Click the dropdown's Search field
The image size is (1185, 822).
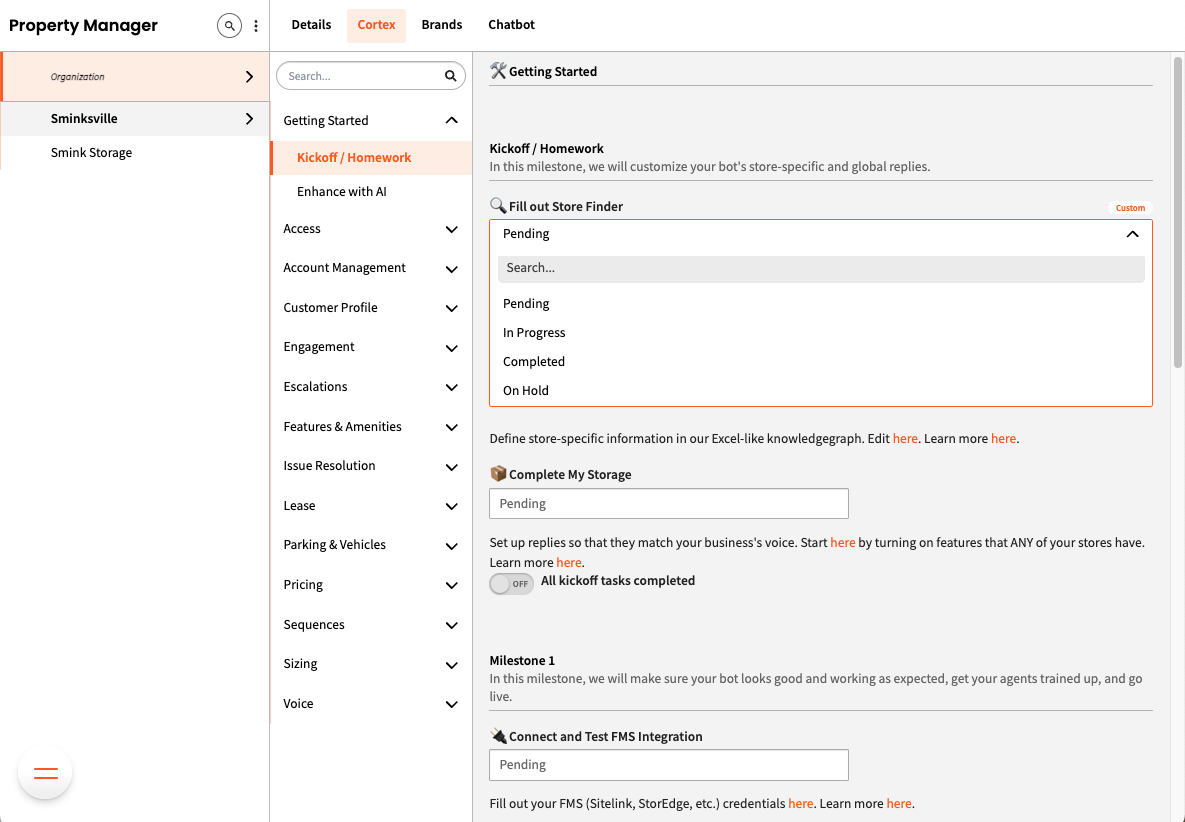click(x=820, y=268)
